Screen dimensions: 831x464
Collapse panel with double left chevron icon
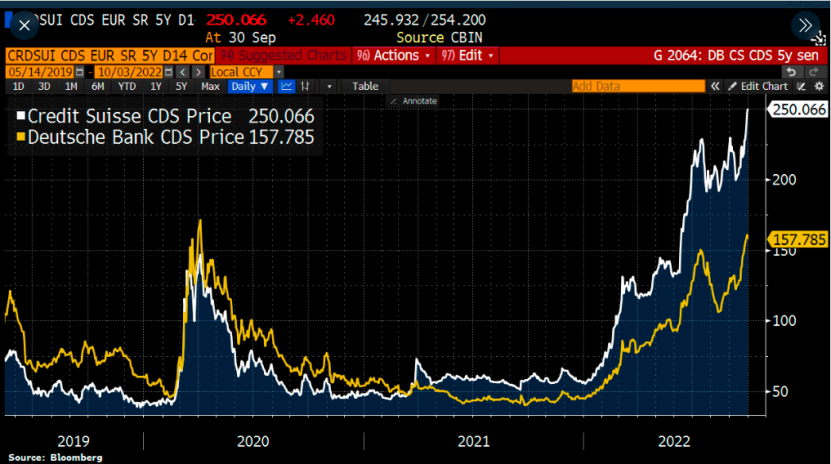tap(715, 86)
